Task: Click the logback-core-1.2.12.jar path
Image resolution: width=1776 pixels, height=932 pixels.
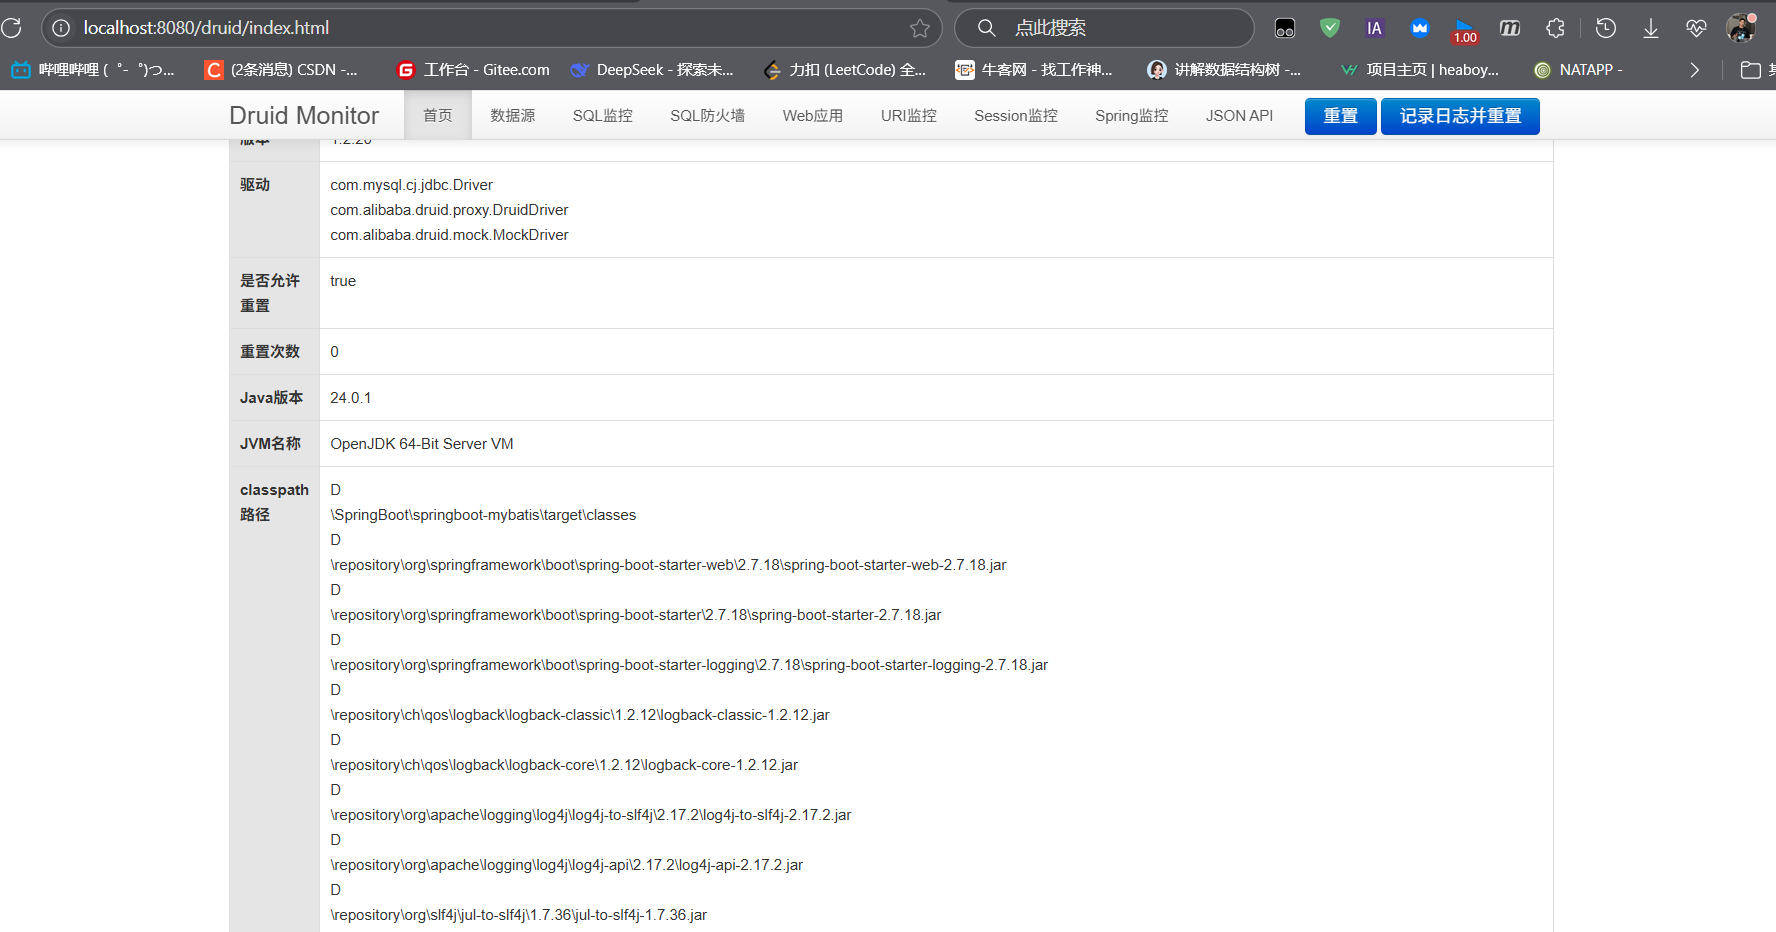Action: pos(564,765)
